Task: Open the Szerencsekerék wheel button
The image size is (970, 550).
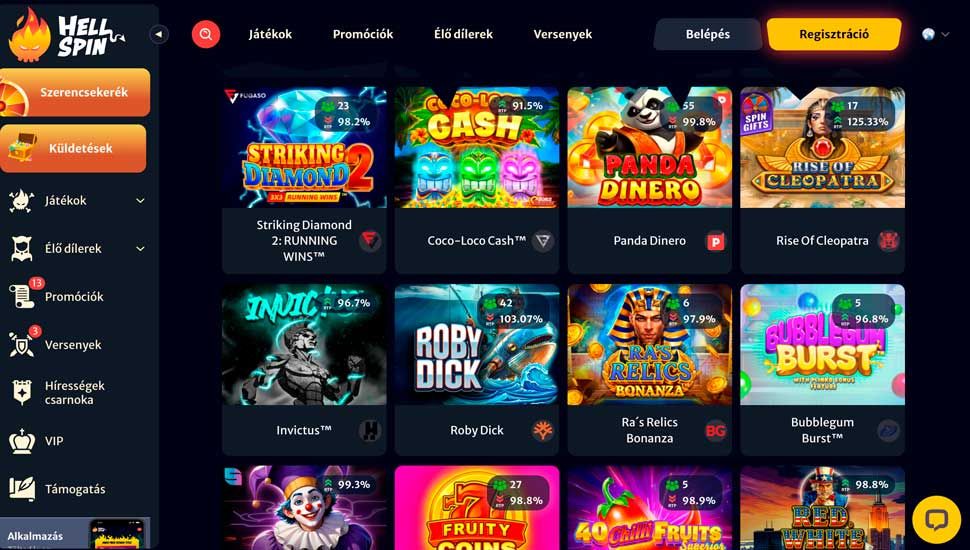Action: coord(75,92)
